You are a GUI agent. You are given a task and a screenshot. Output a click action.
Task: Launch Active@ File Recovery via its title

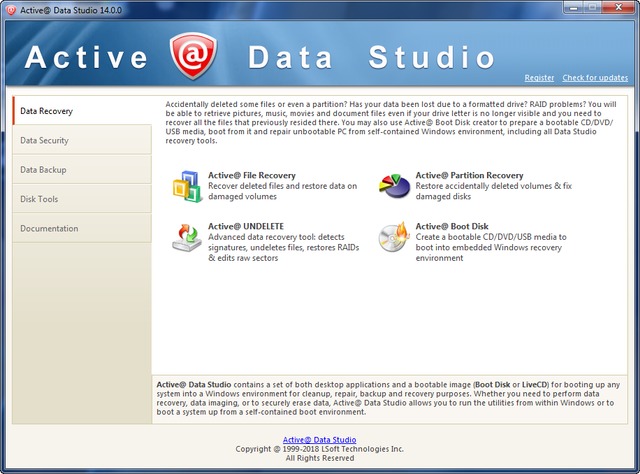(253, 175)
